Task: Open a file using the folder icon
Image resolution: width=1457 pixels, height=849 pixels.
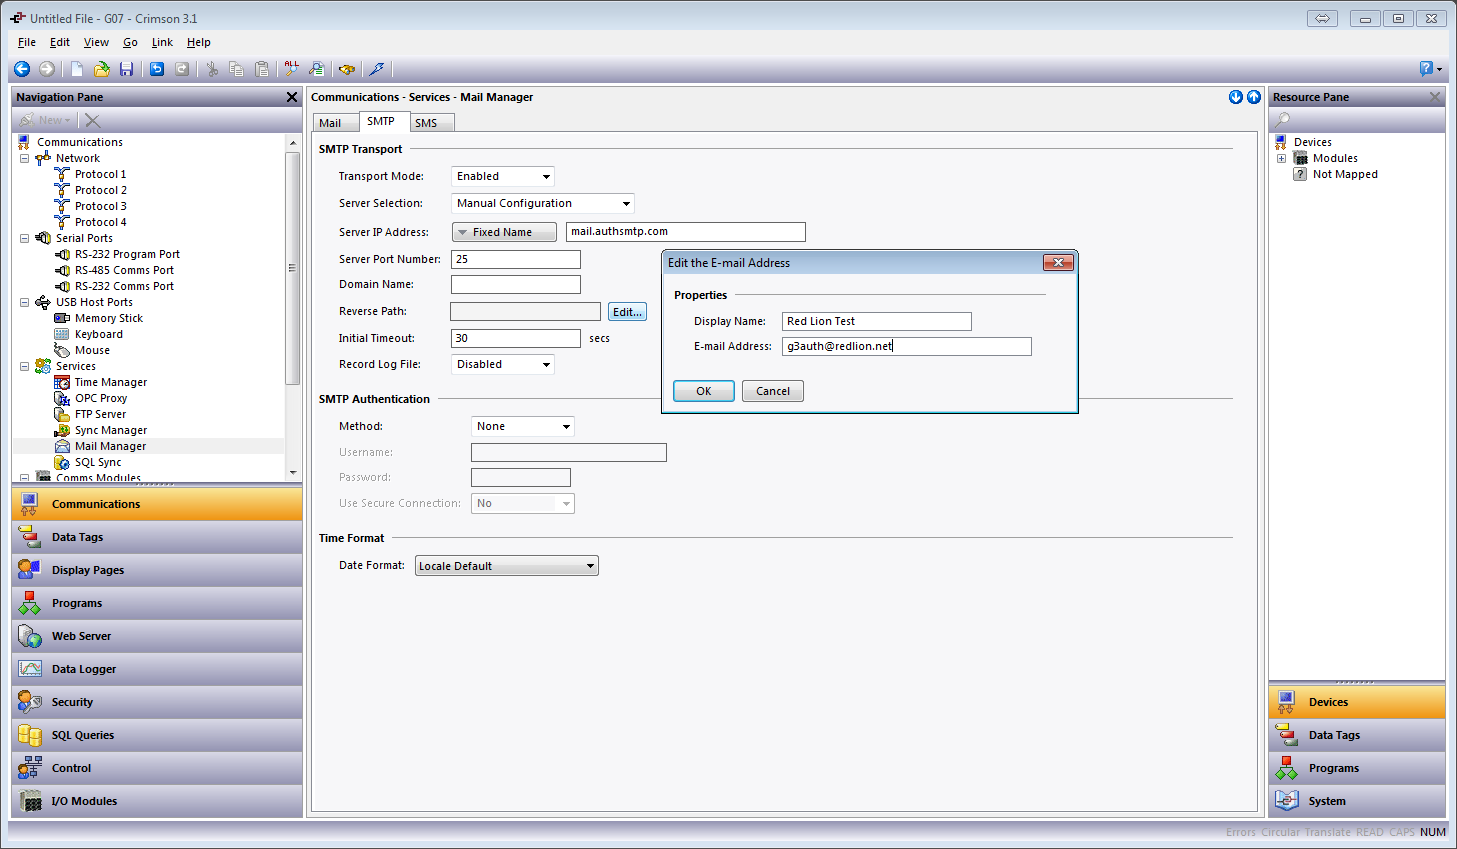Action: coord(102,69)
